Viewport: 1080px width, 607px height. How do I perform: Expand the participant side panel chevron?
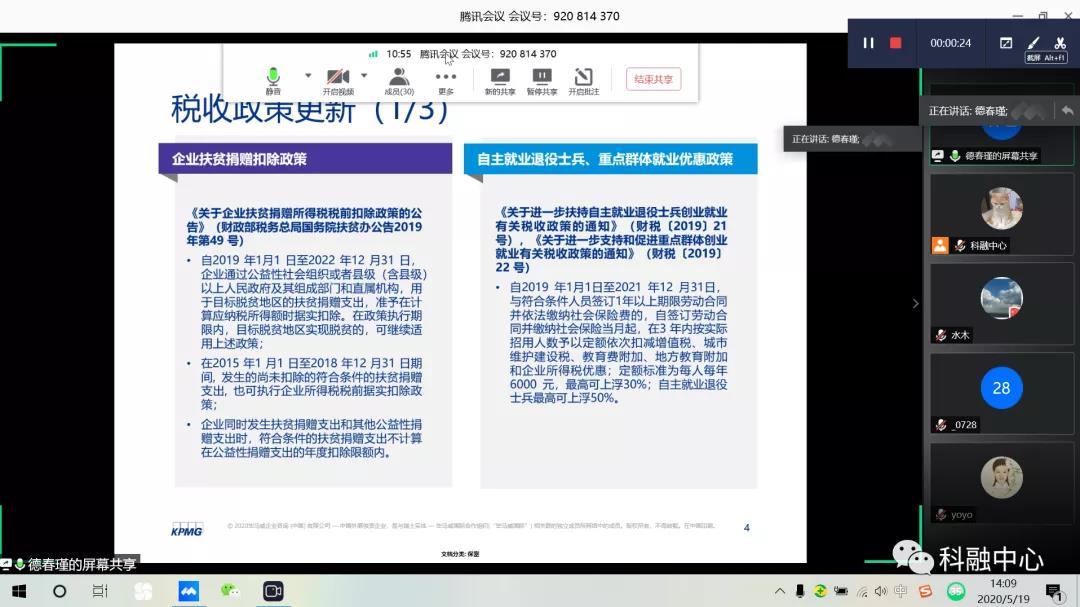915,303
